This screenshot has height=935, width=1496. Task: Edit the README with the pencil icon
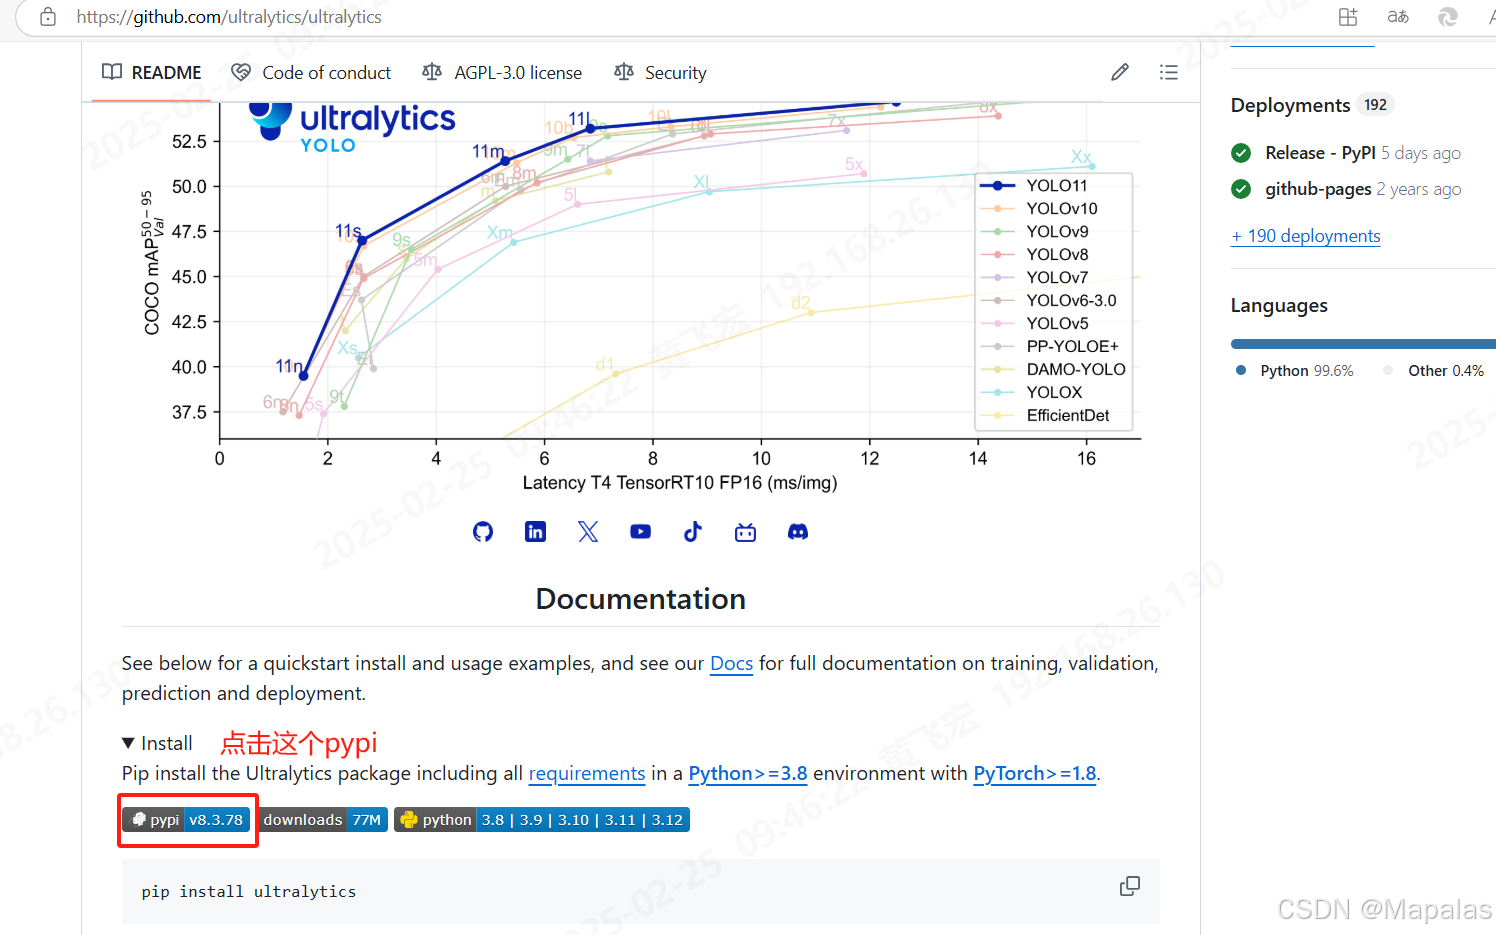pos(1119,71)
